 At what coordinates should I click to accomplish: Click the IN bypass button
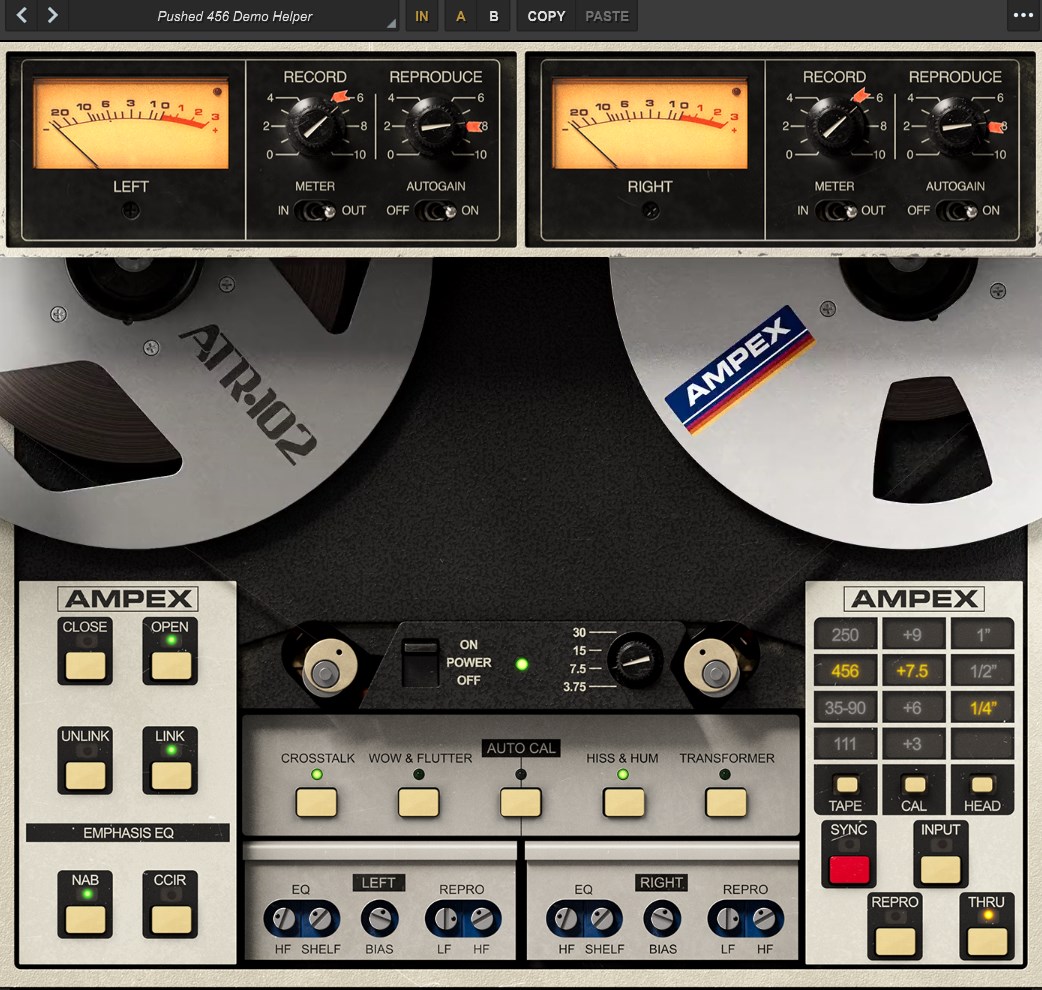pos(422,16)
